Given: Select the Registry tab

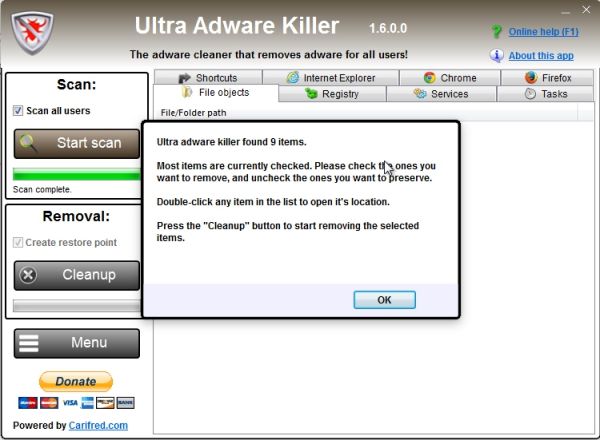Looking at the screenshot, I should [333, 94].
